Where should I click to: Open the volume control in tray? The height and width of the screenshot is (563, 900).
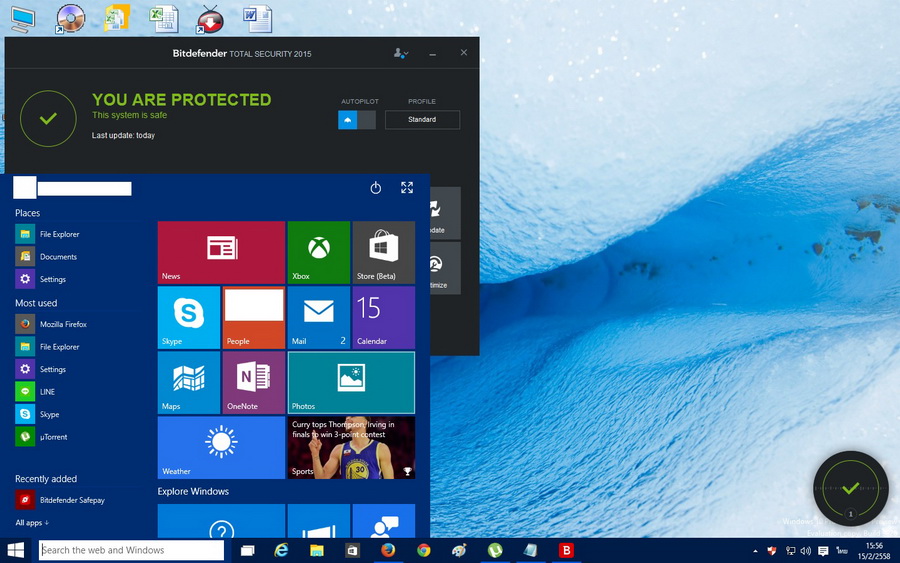pyautogui.click(x=805, y=551)
